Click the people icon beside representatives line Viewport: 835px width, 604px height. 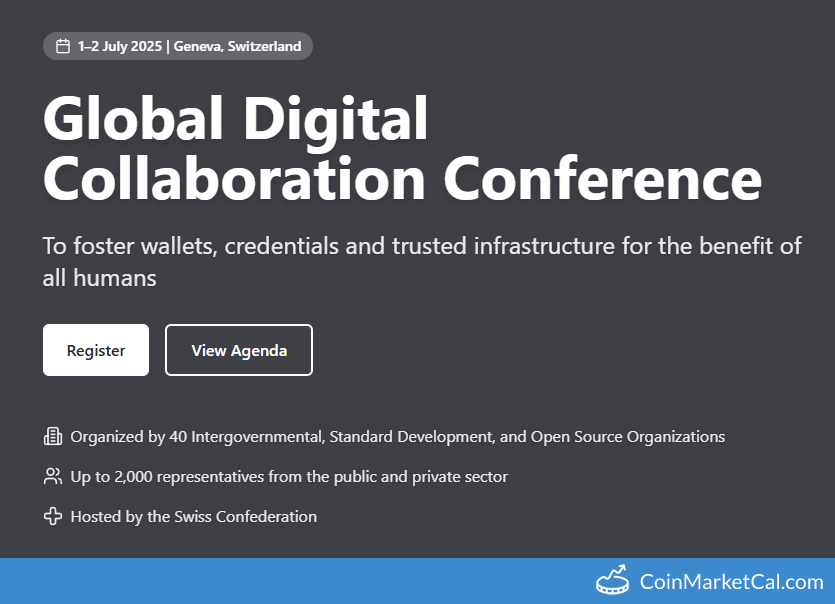coord(53,476)
